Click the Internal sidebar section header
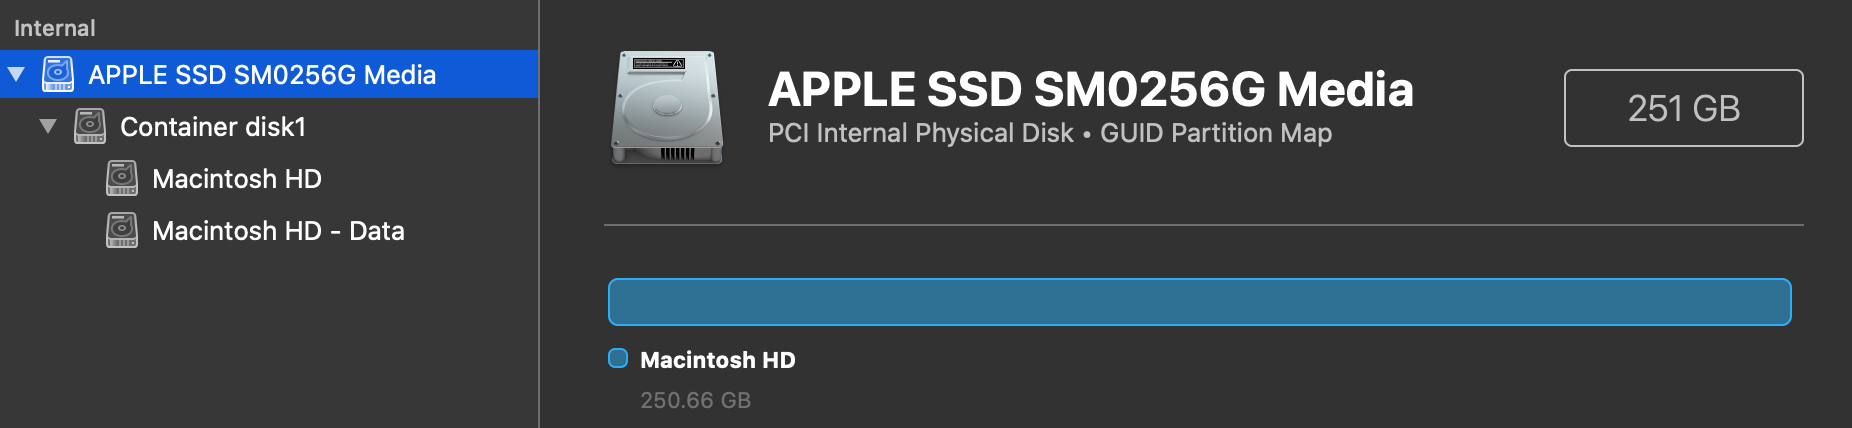 click(x=55, y=28)
